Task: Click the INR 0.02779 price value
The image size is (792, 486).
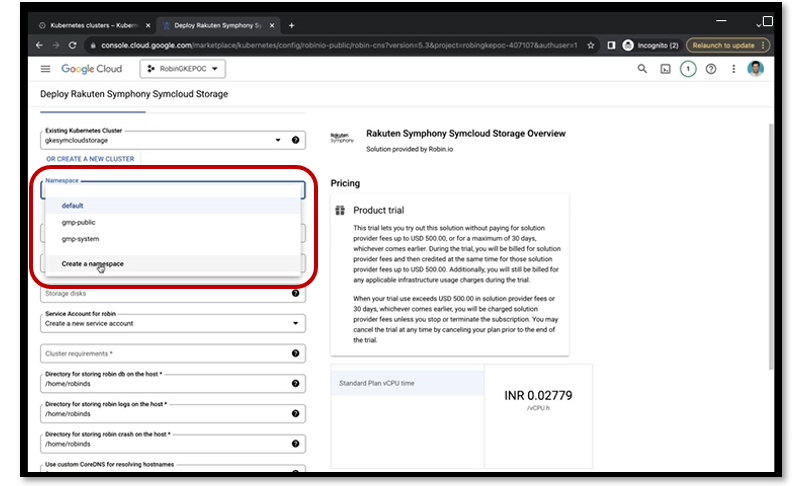Action: click(x=538, y=395)
